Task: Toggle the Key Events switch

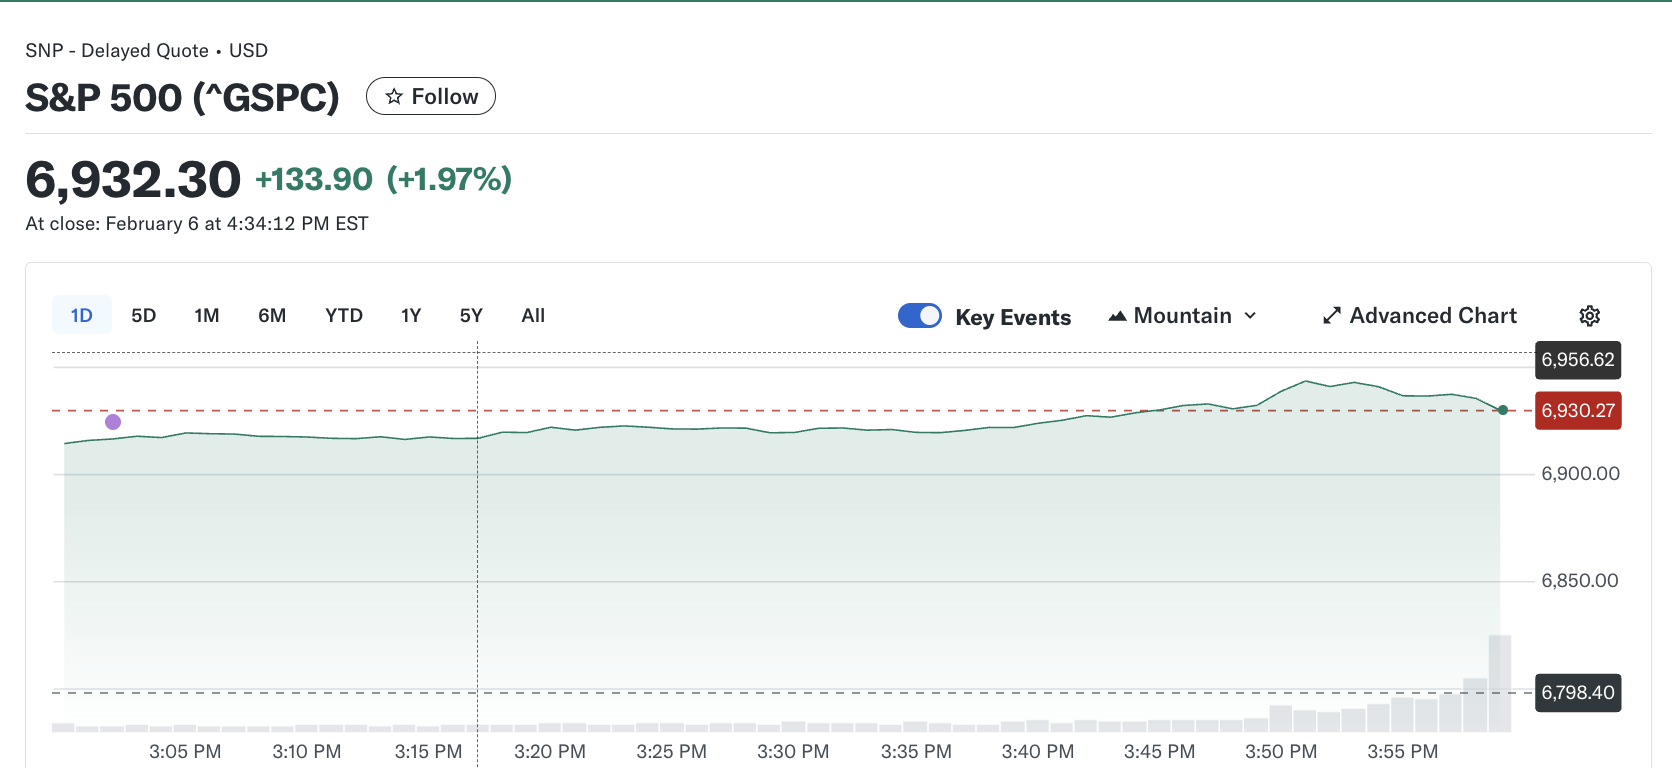Action: pyautogui.click(x=920, y=316)
